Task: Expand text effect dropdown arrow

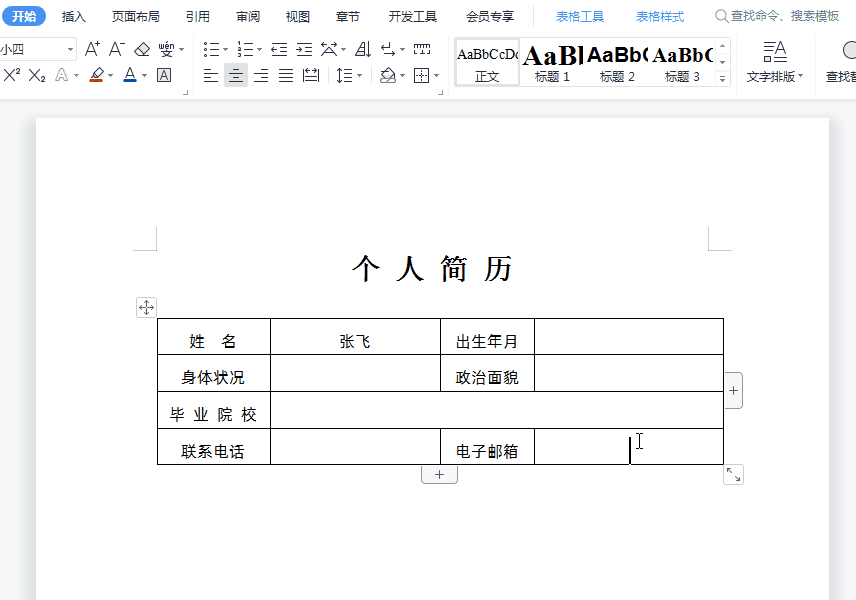Action: tap(76, 75)
